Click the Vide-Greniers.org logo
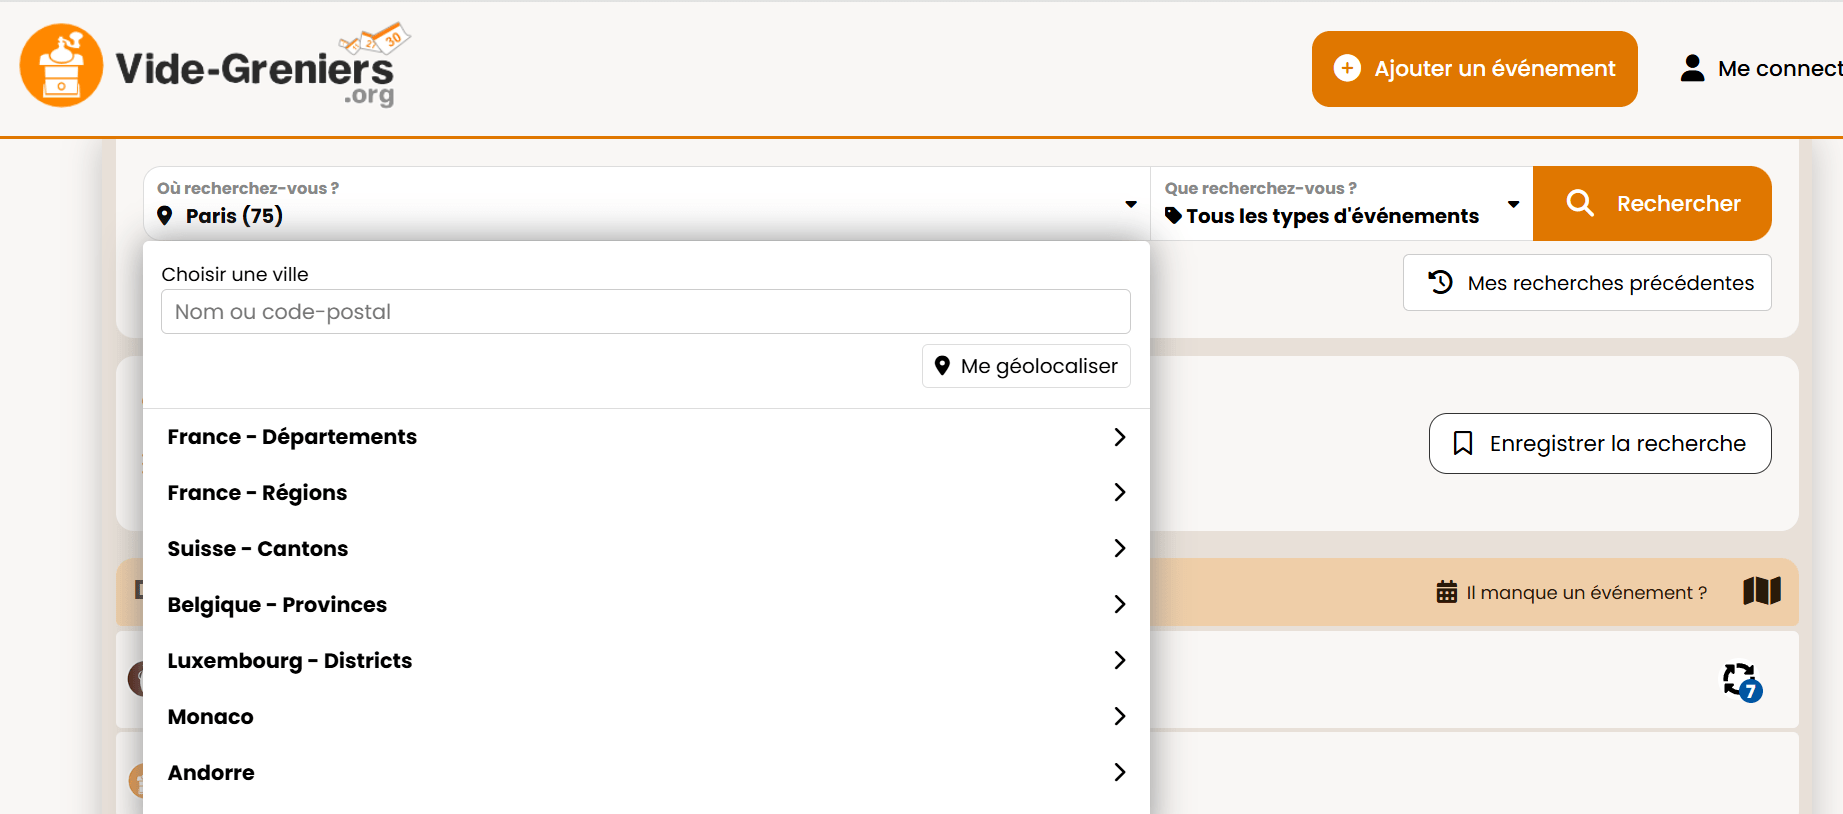Viewport: 1843px width, 814px height. (x=212, y=66)
